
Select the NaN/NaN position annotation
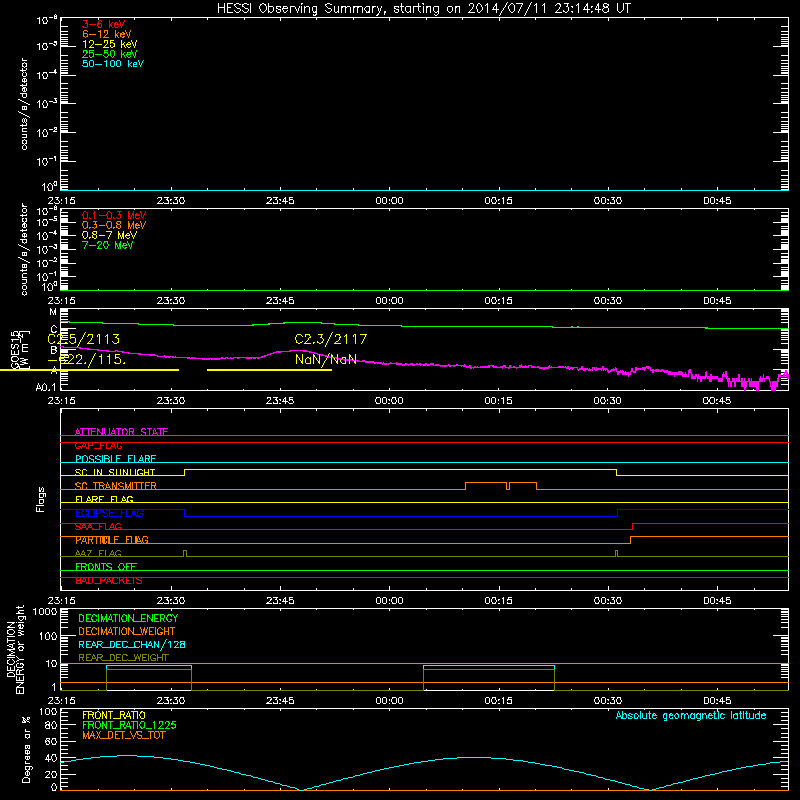(x=326, y=359)
